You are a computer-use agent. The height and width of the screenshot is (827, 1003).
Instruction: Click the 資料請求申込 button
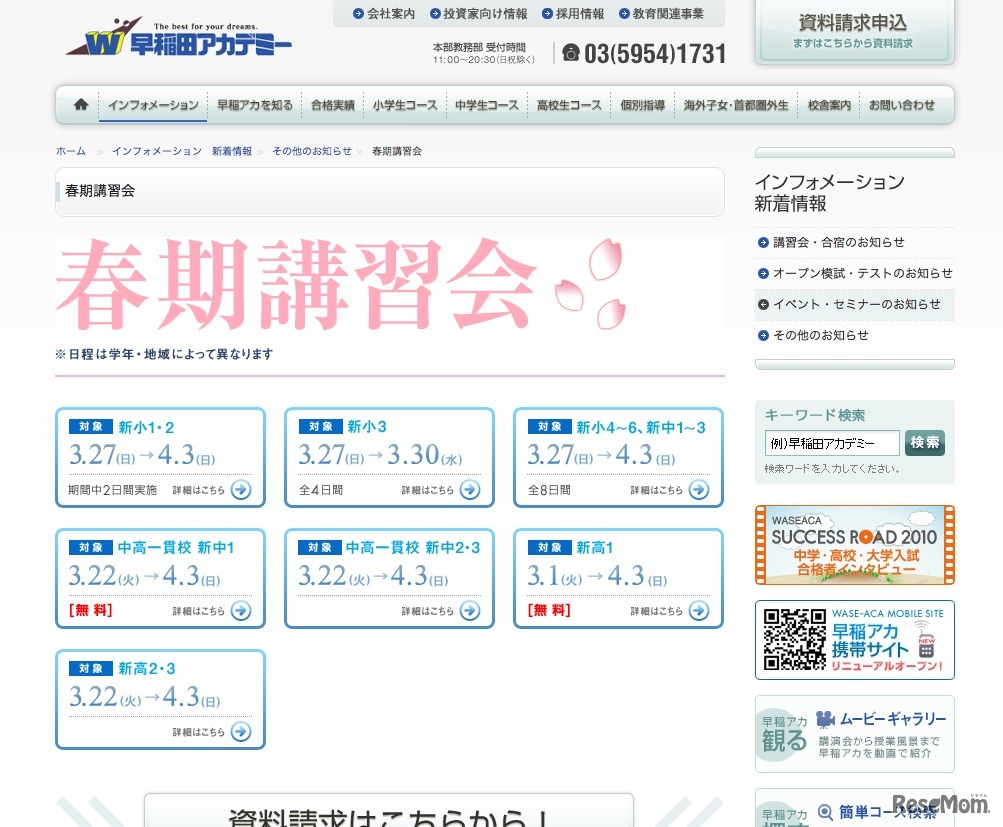pyautogui.click(x=854, y=31)
